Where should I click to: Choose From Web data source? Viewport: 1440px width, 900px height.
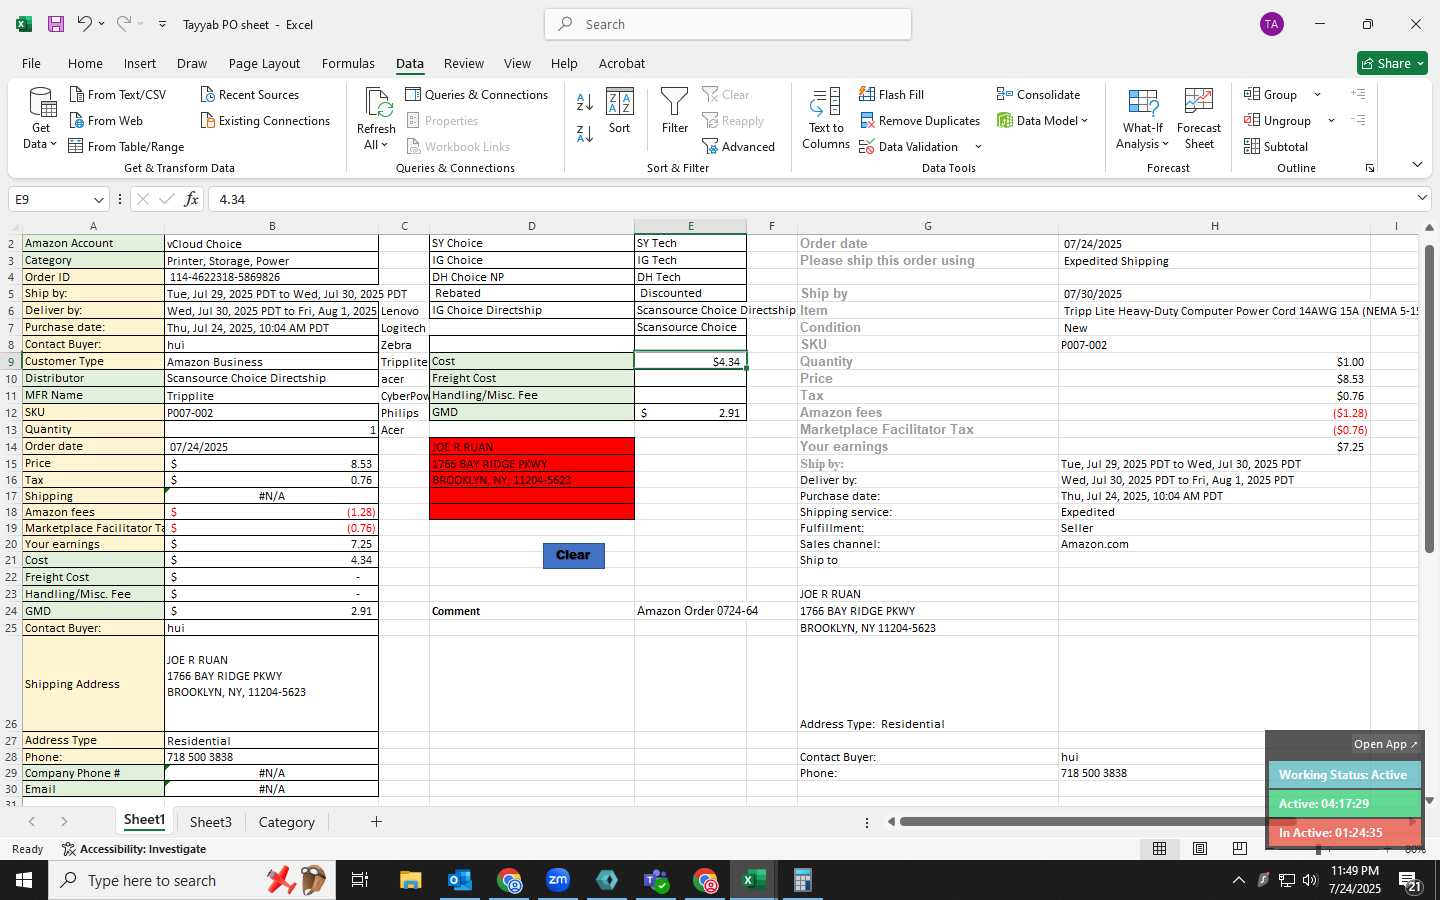[107, 120]
